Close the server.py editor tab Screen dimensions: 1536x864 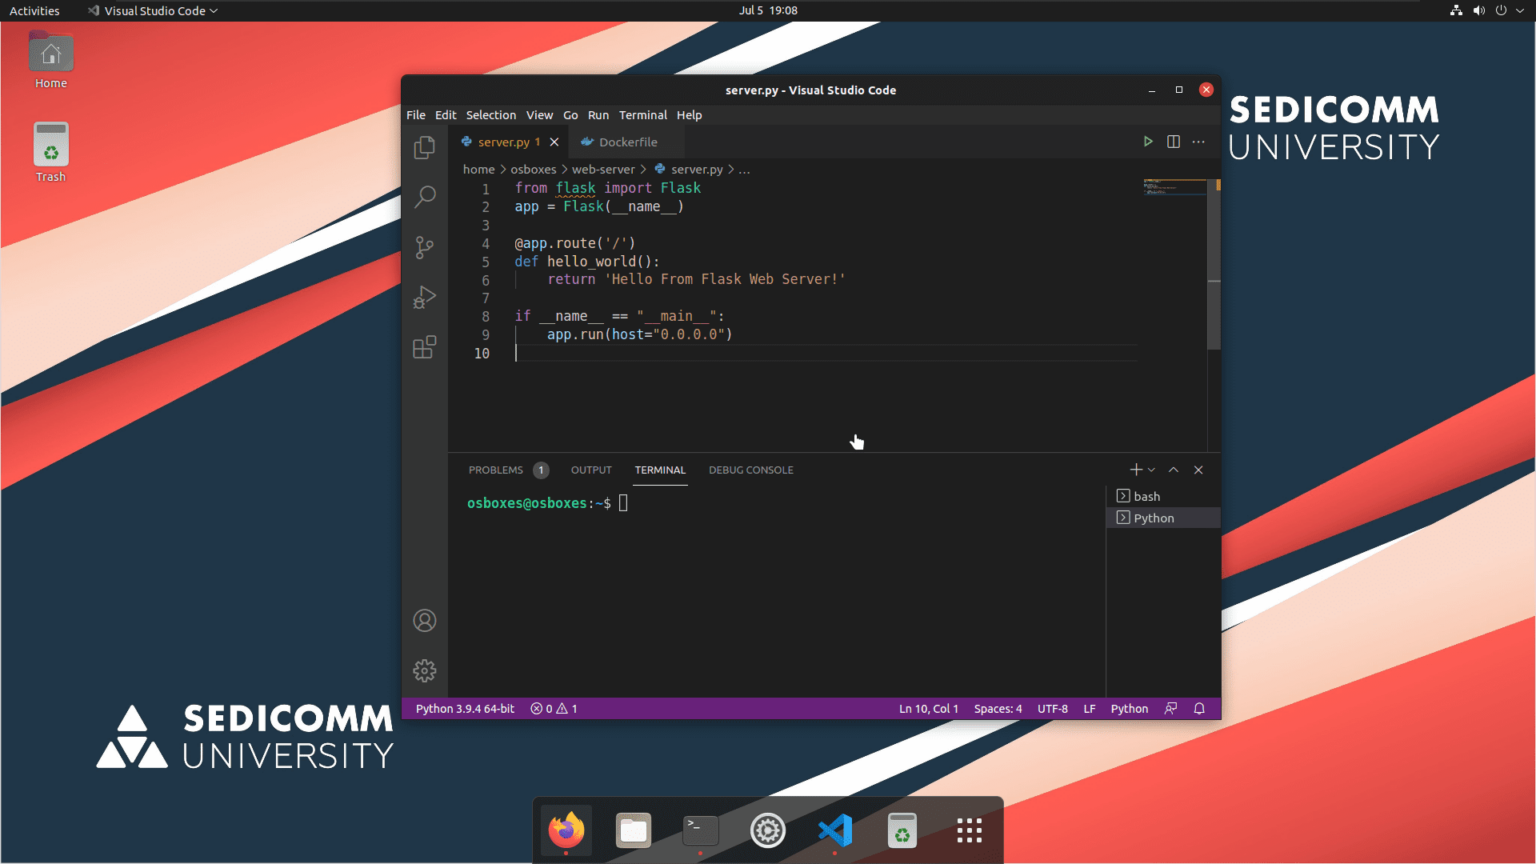[x=554, y=142]
